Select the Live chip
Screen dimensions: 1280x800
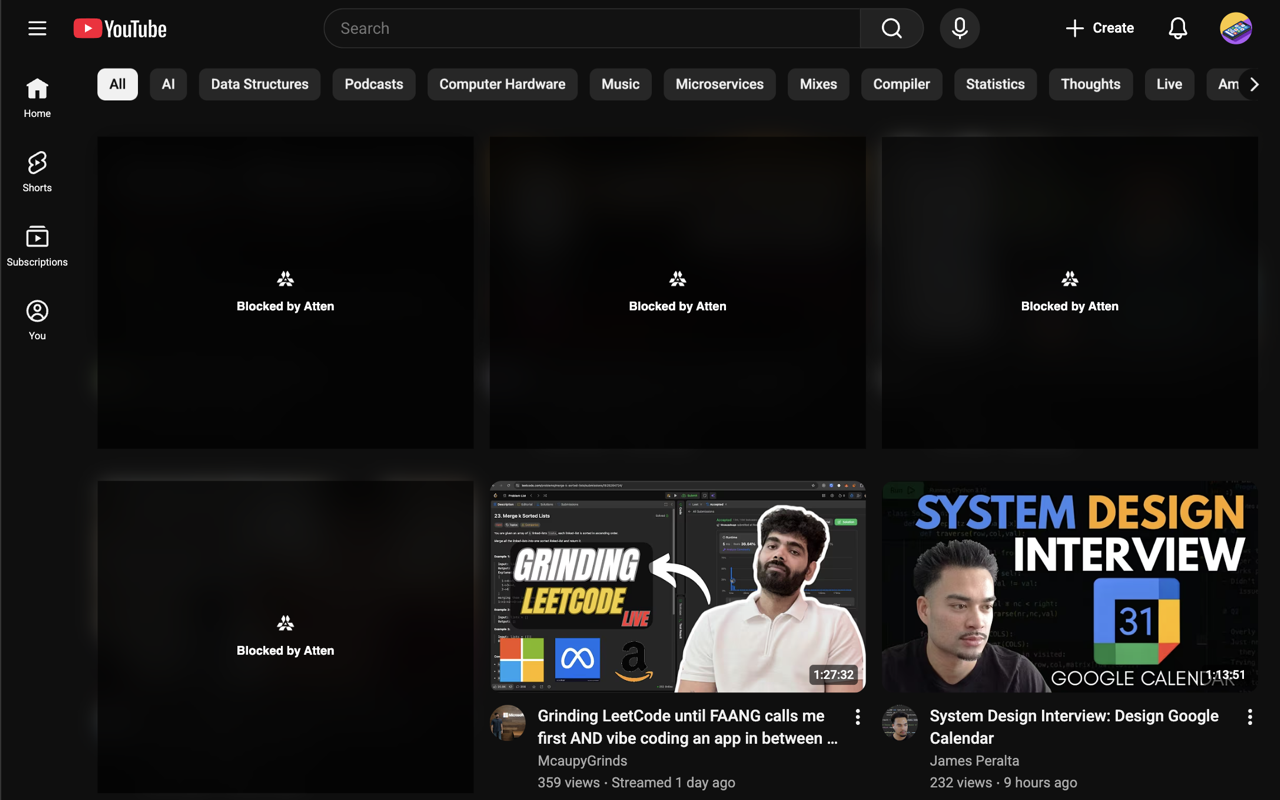click(1169, 84)
